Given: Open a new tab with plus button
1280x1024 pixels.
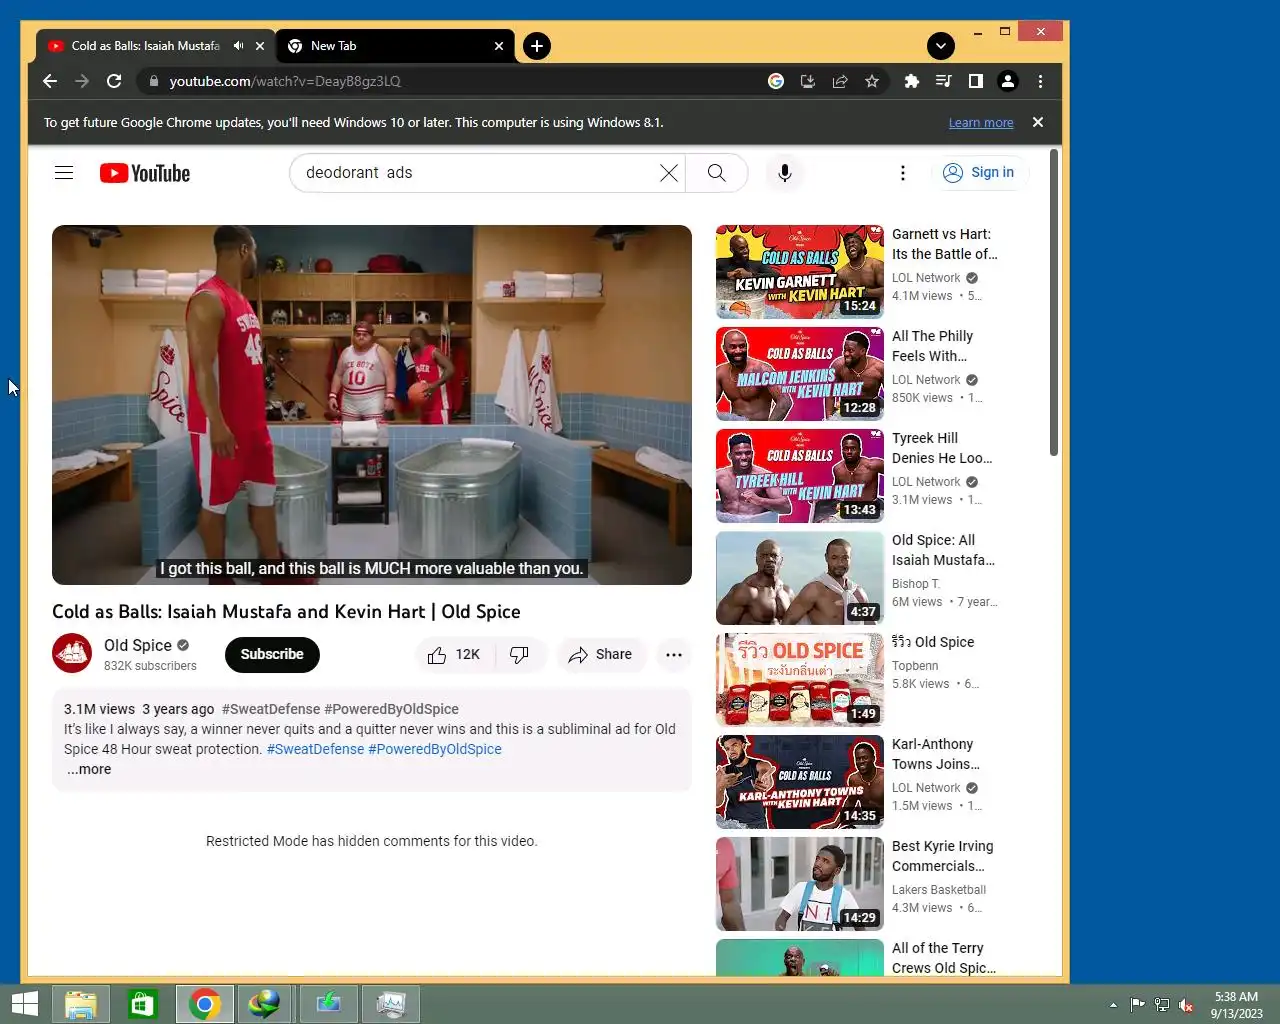Looking at the screenshot, I should coord(537,46).
